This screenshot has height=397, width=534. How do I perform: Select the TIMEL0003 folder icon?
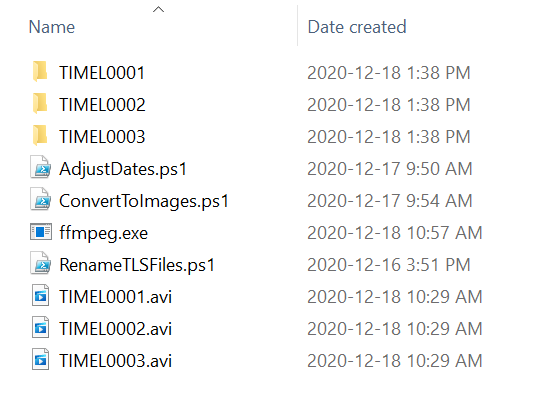point(40,135)
